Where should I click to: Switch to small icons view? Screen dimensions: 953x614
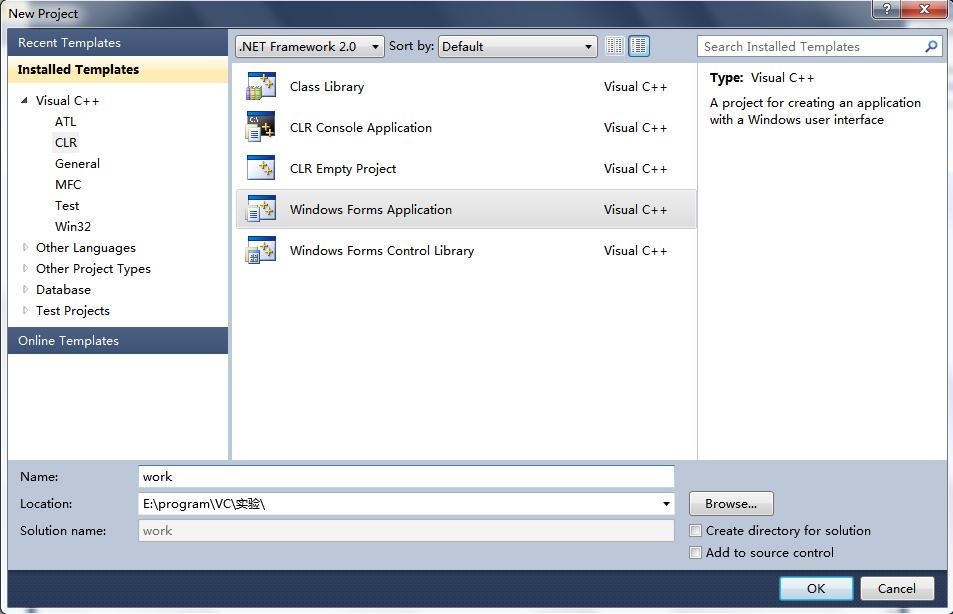click(614, 46)
